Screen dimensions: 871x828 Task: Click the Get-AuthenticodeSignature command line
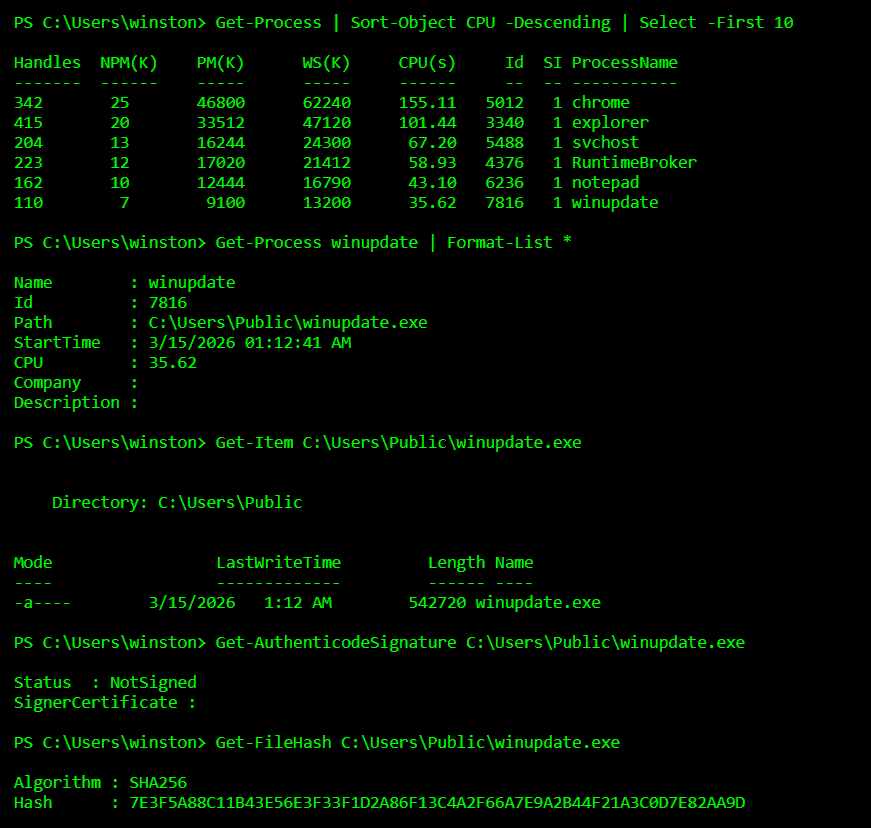(379, 643)
